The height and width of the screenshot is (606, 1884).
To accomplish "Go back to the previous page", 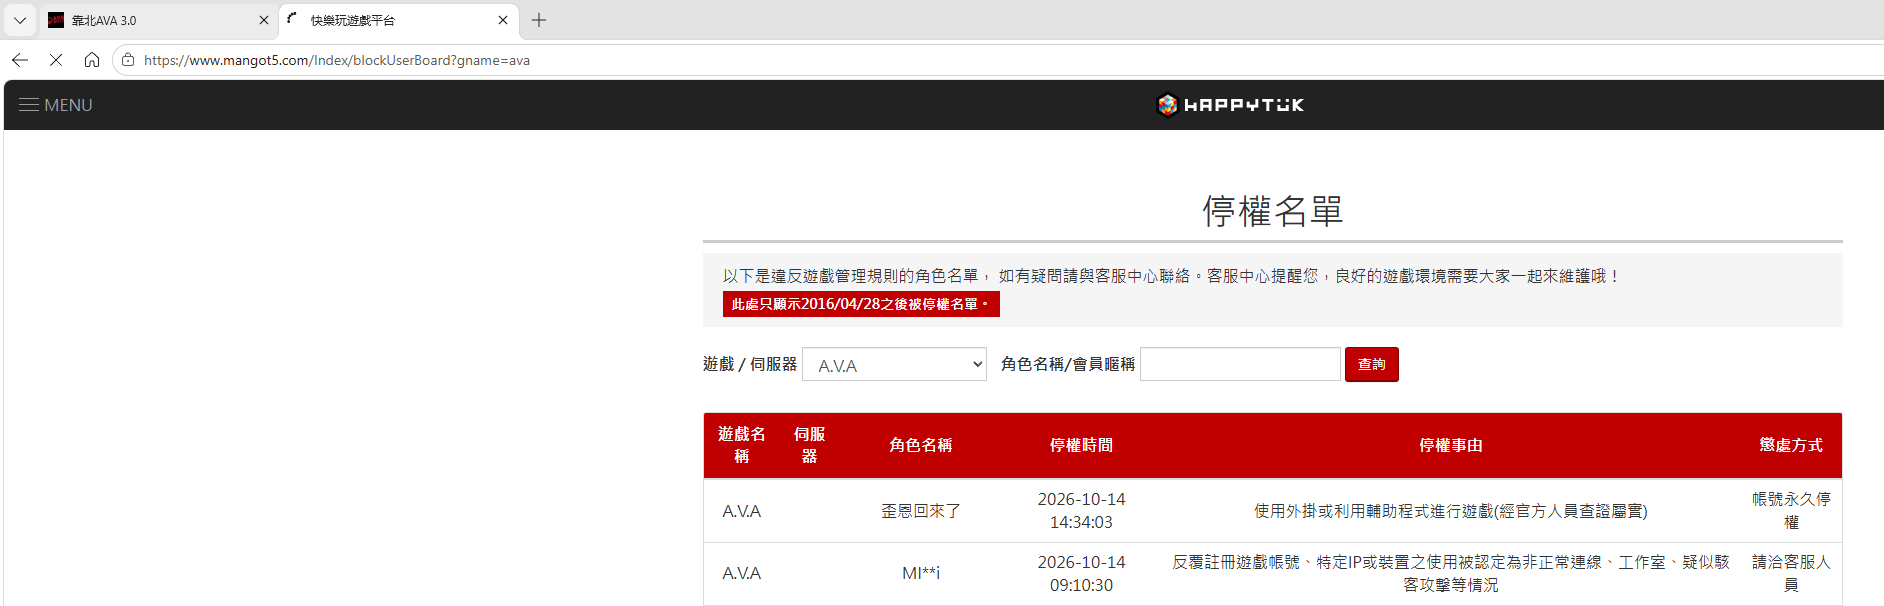I will 20,60.
